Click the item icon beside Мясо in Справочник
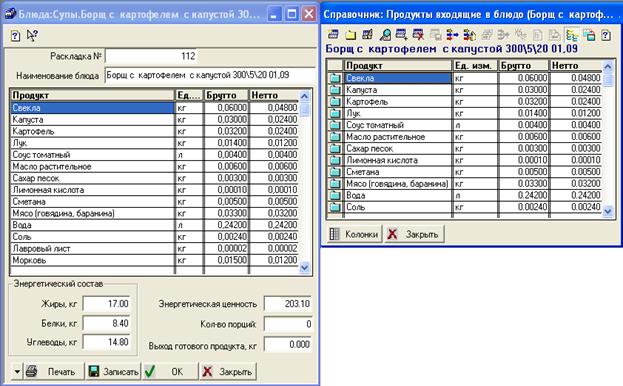 click(335, 183)
